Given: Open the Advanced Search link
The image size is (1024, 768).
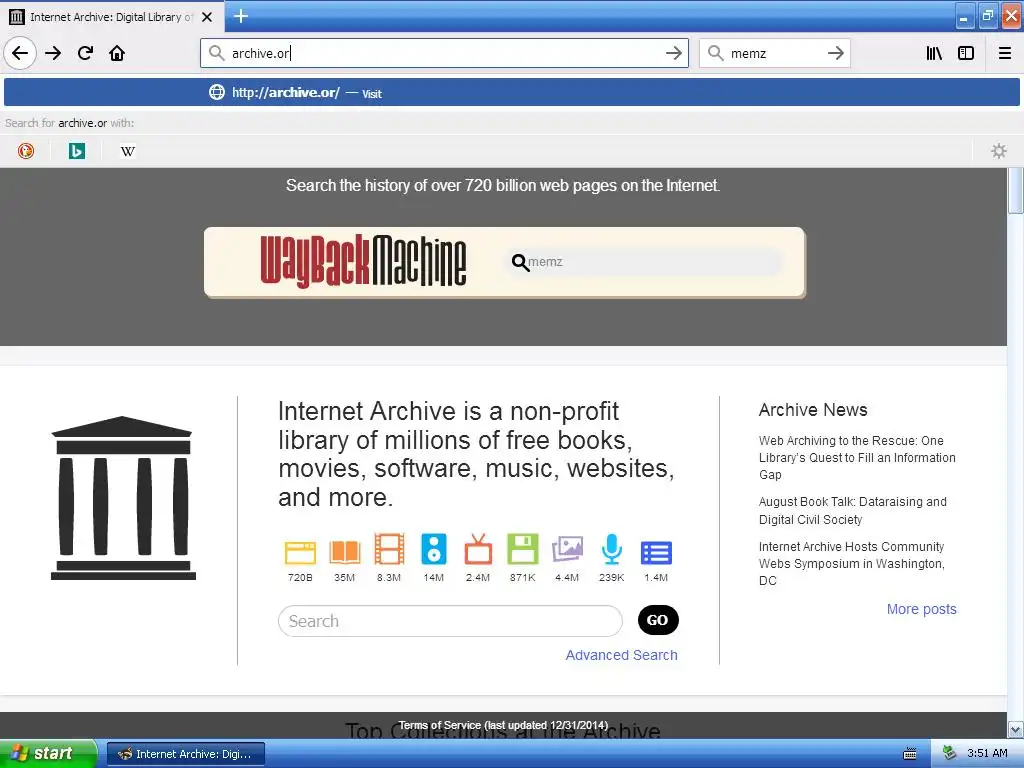Looking at the screenshot, I should 622,655.
